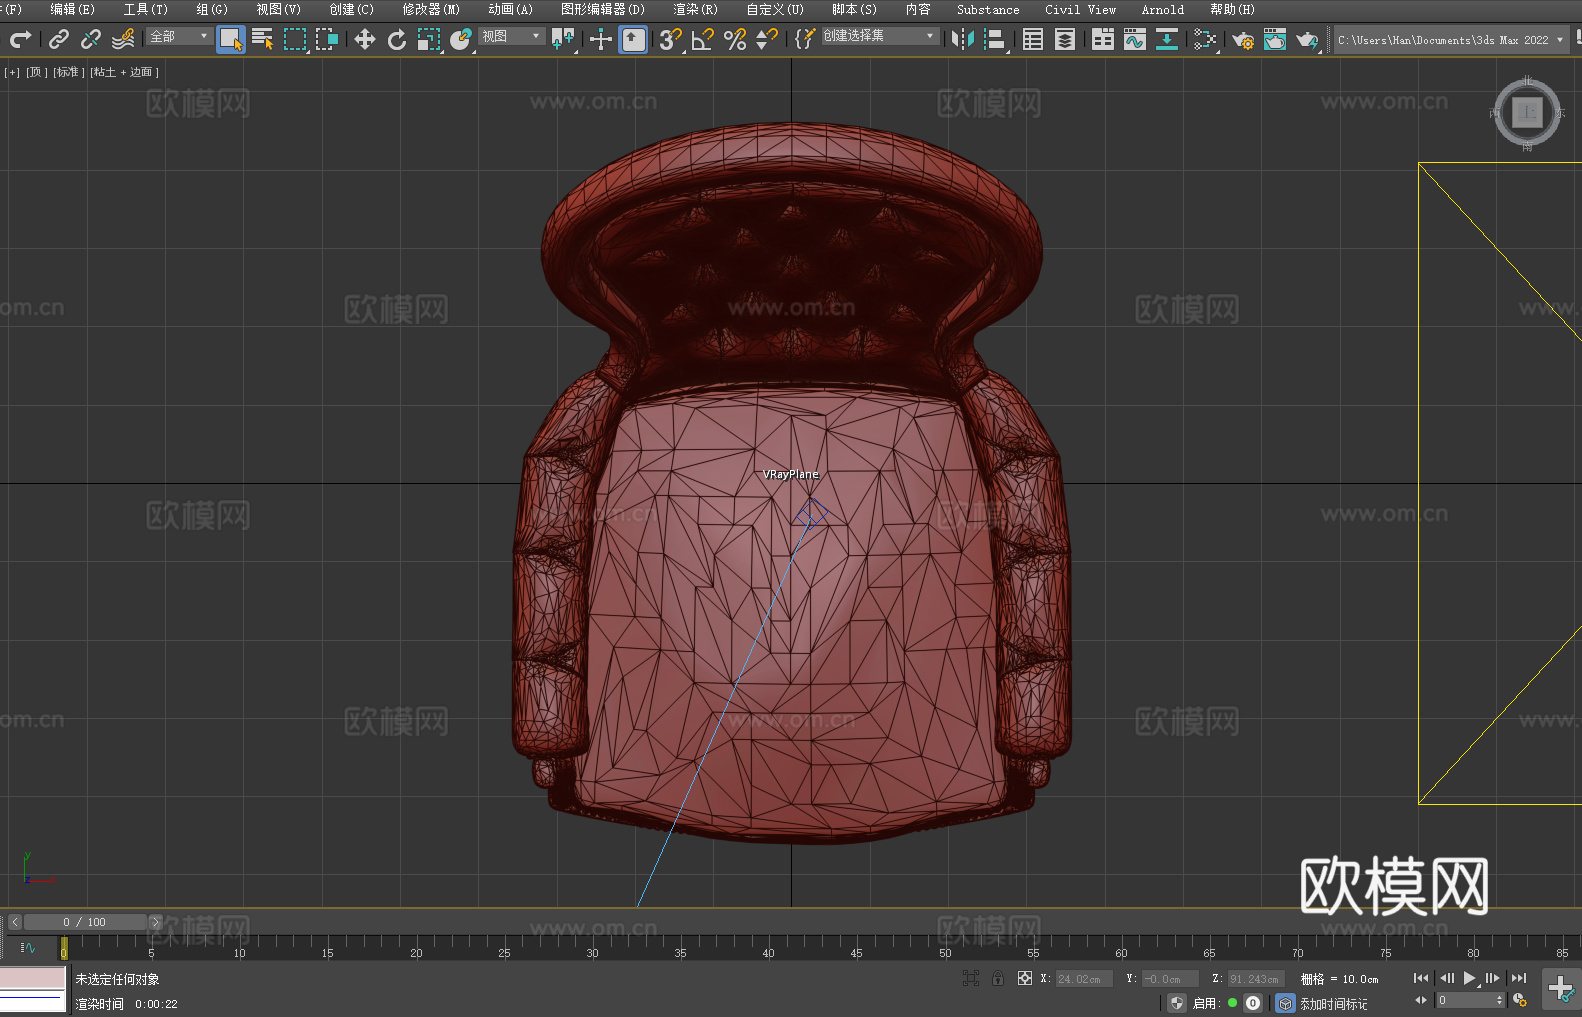Screen dimensions: 1582x1017
Task: Click Use Pivot Point Center icon
Action: pyautogui.click(x=563, y=39)
